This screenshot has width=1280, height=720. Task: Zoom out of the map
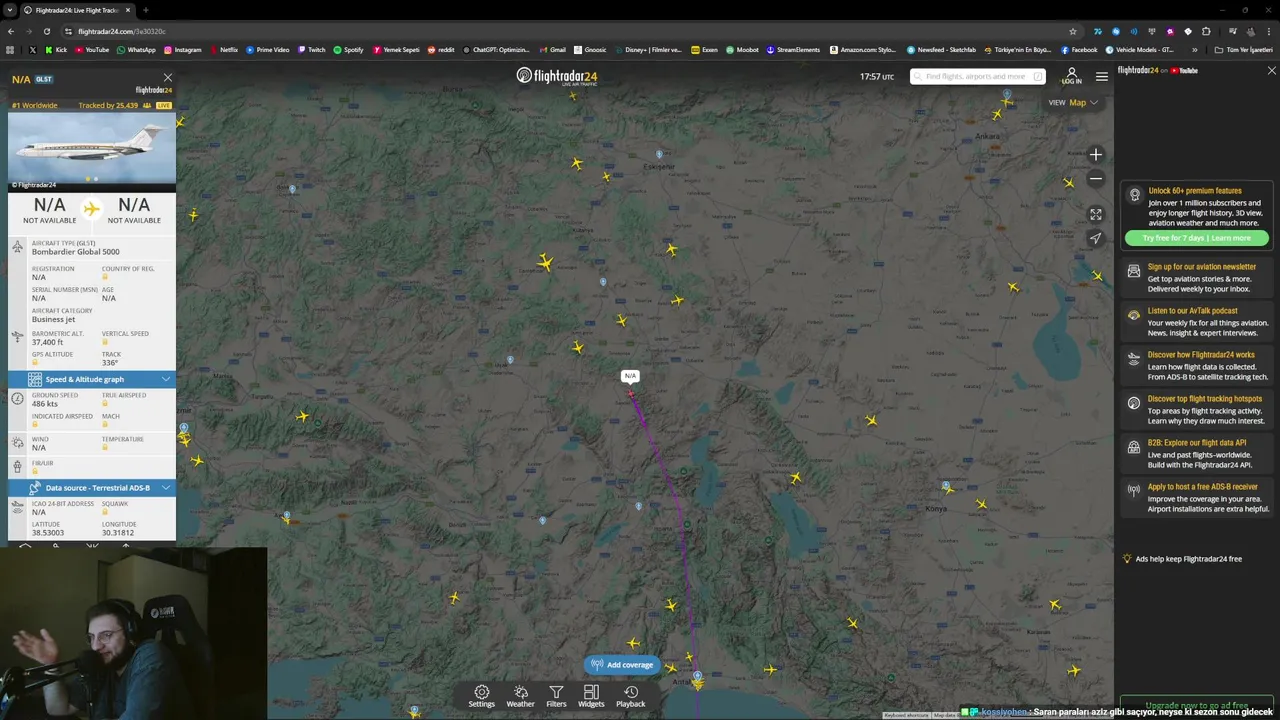[x=1096, y=179]
